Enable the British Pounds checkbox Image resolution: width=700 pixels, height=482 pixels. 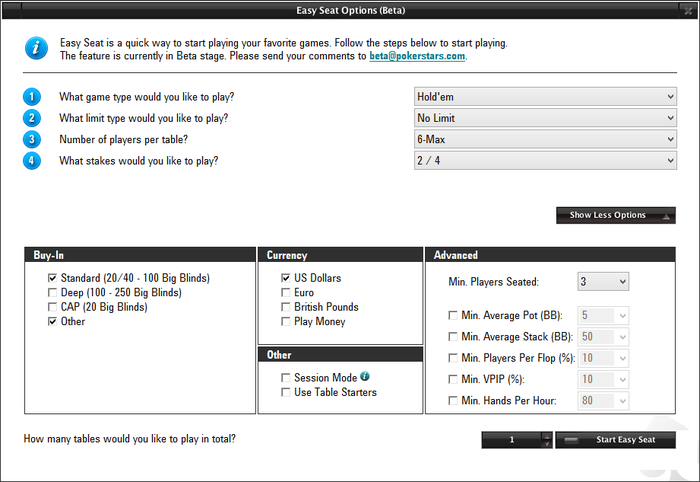(286, 307)
